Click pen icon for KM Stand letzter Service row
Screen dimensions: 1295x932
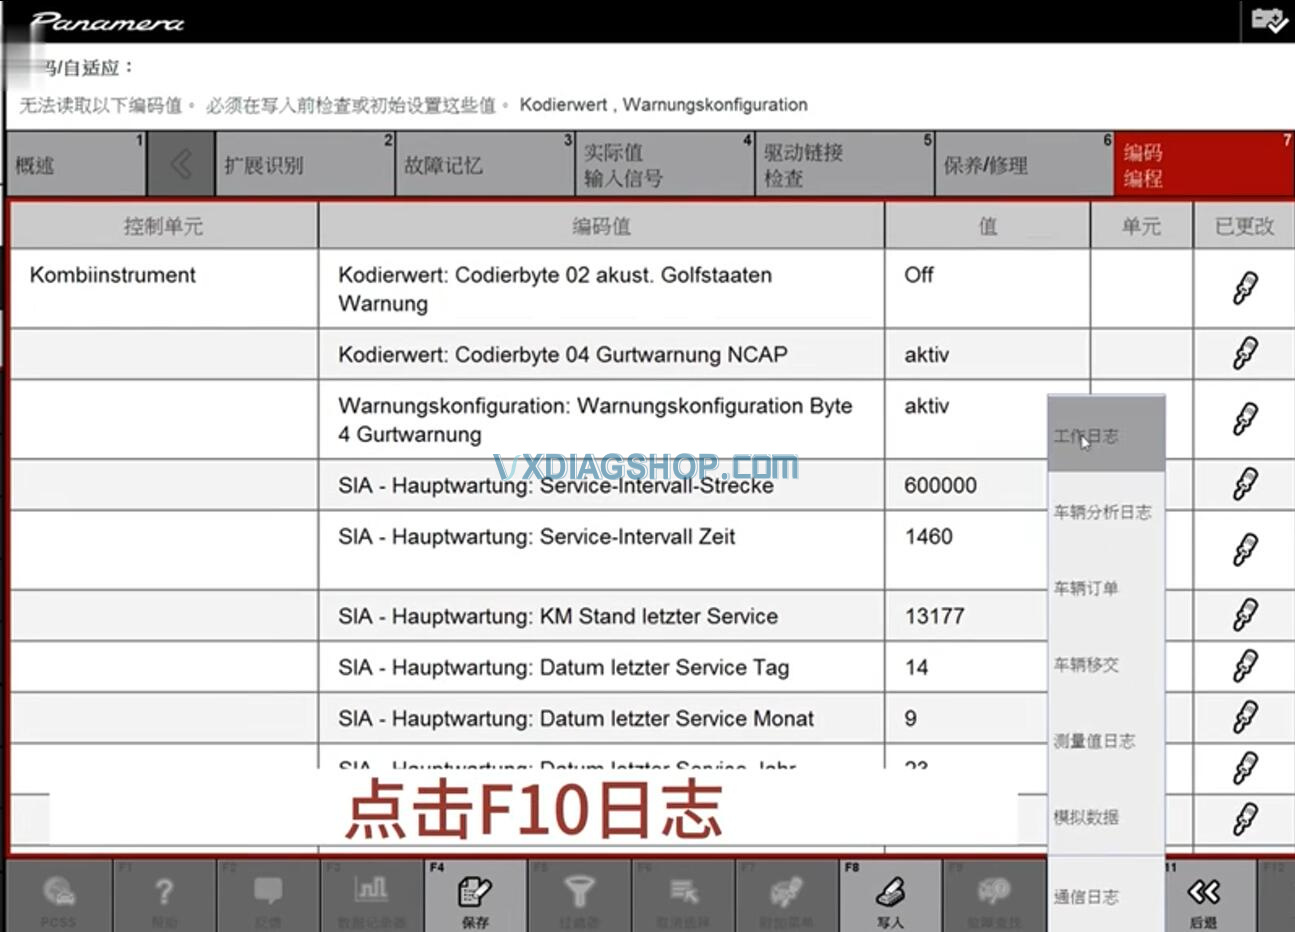(1244, 614)
